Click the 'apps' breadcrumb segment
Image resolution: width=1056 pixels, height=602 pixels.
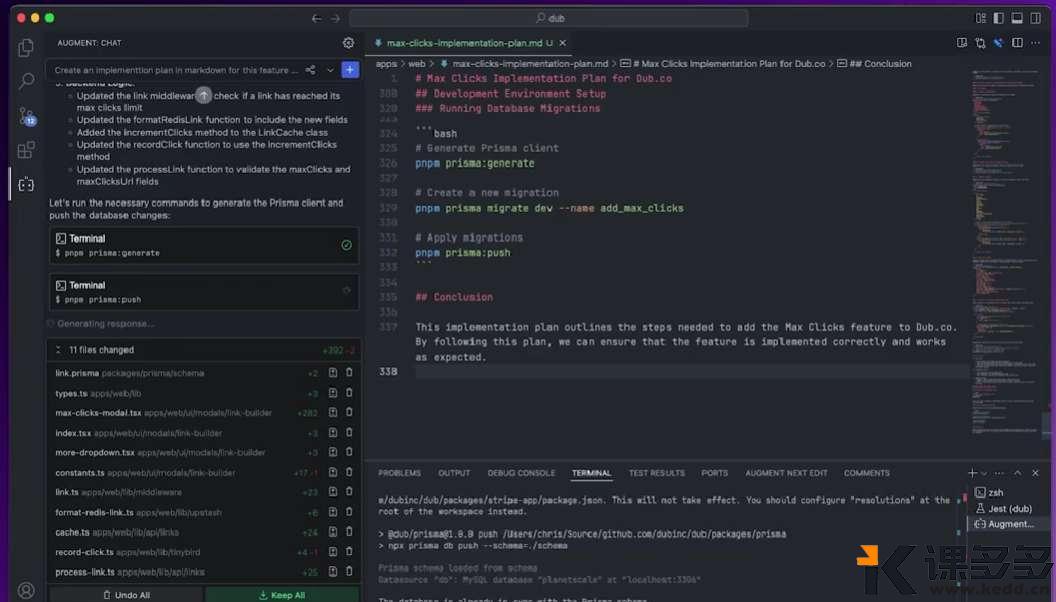(387, 64)
